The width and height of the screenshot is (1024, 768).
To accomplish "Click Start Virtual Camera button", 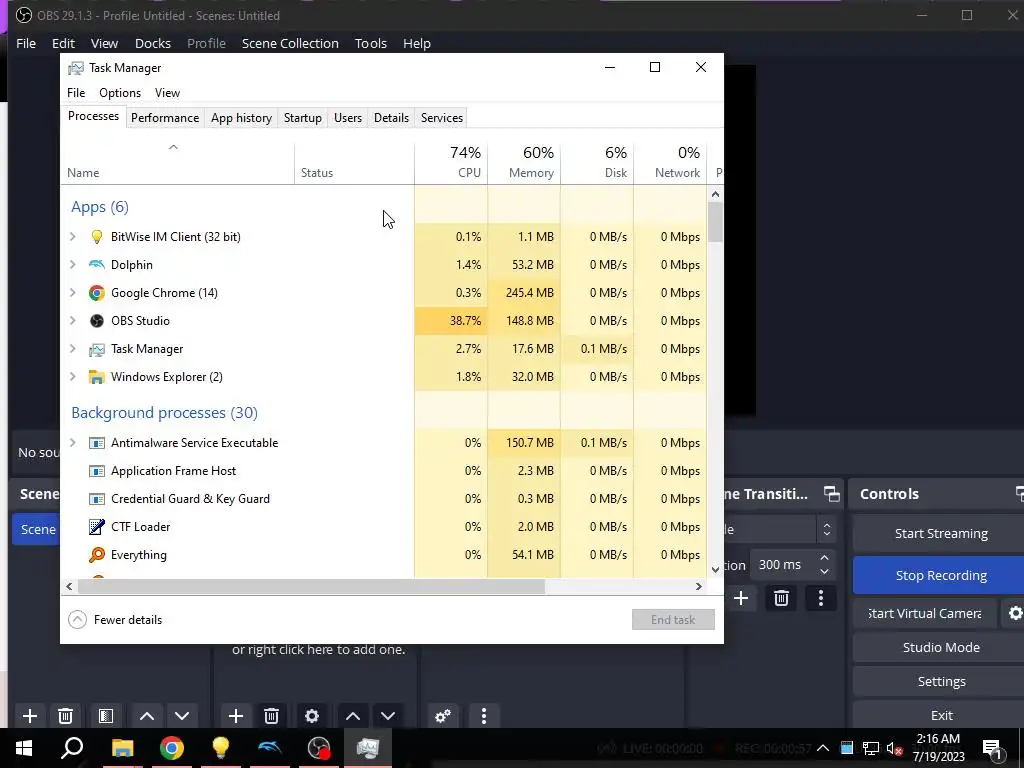I will 924,613.
